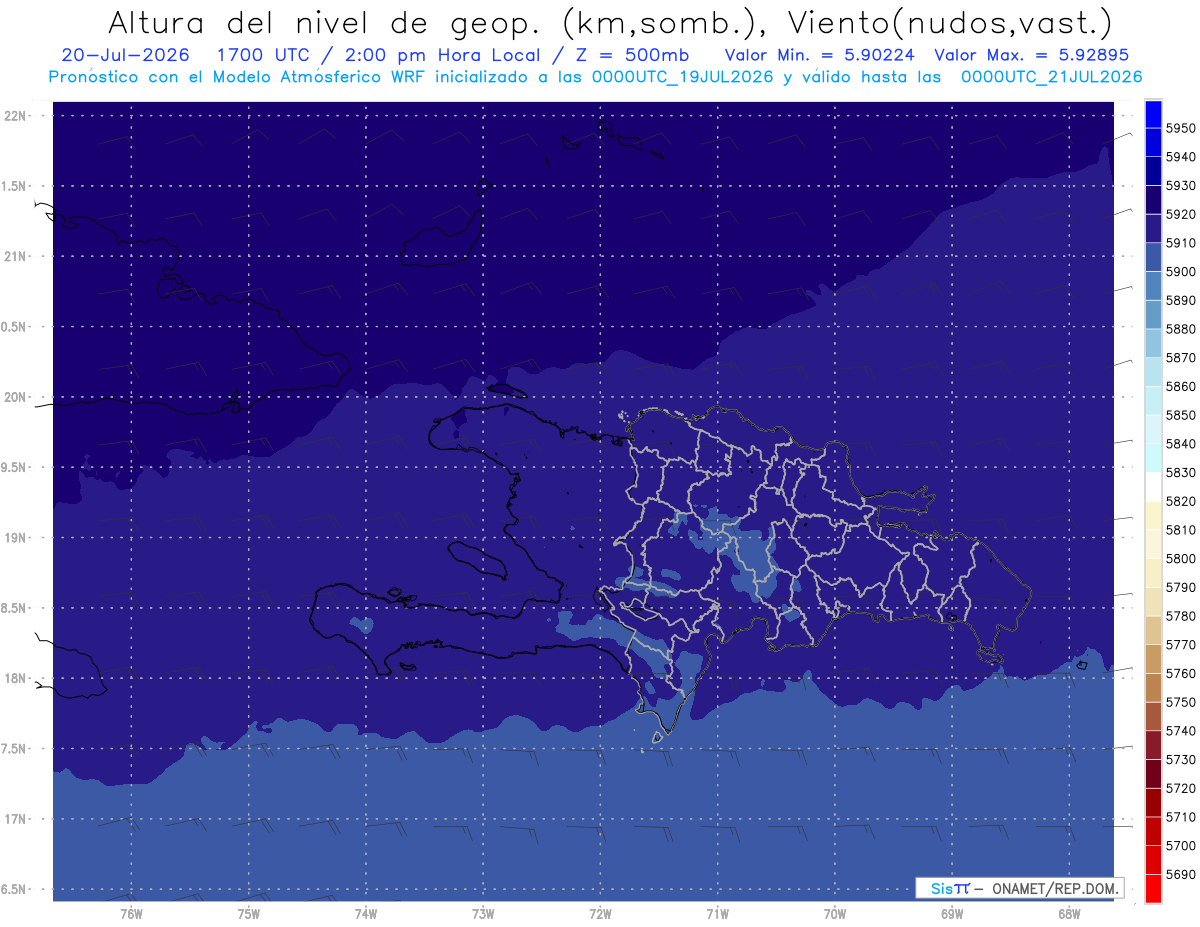The width and height of the screenshot is (1200, 927).
Task: Click the "75W" longitude label
Action: (x=249, y=914)
